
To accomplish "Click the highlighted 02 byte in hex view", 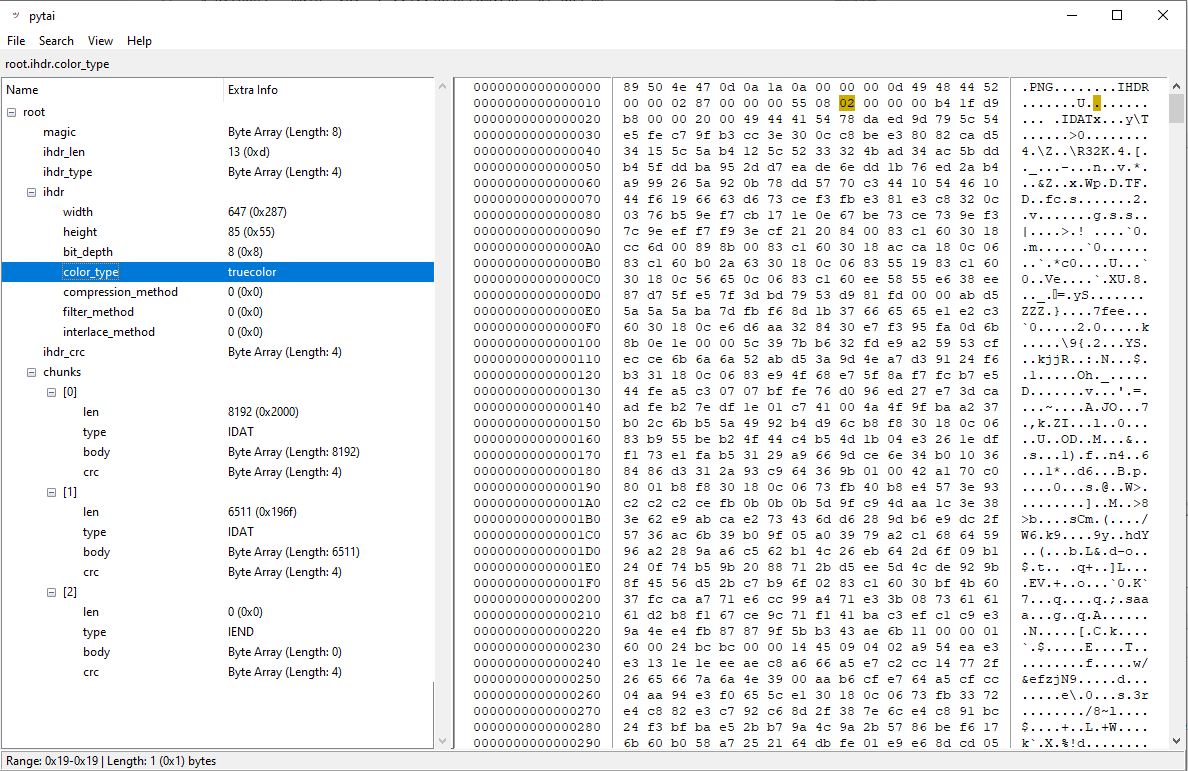I will pos(847,103).
